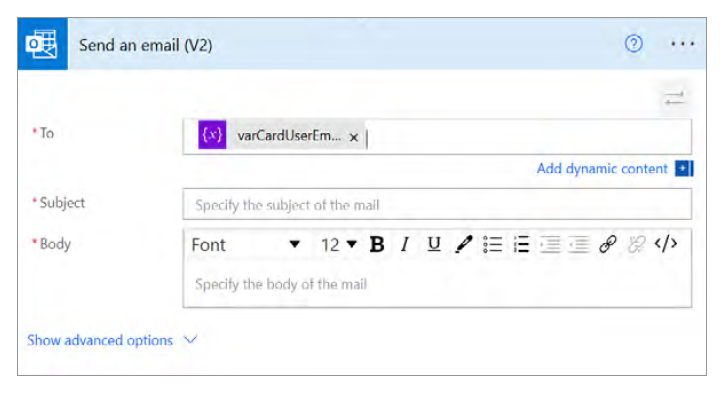This screenshot has height=408, width=724.
Task: Click the Add dynamic content link
Action: coord(601,168)
